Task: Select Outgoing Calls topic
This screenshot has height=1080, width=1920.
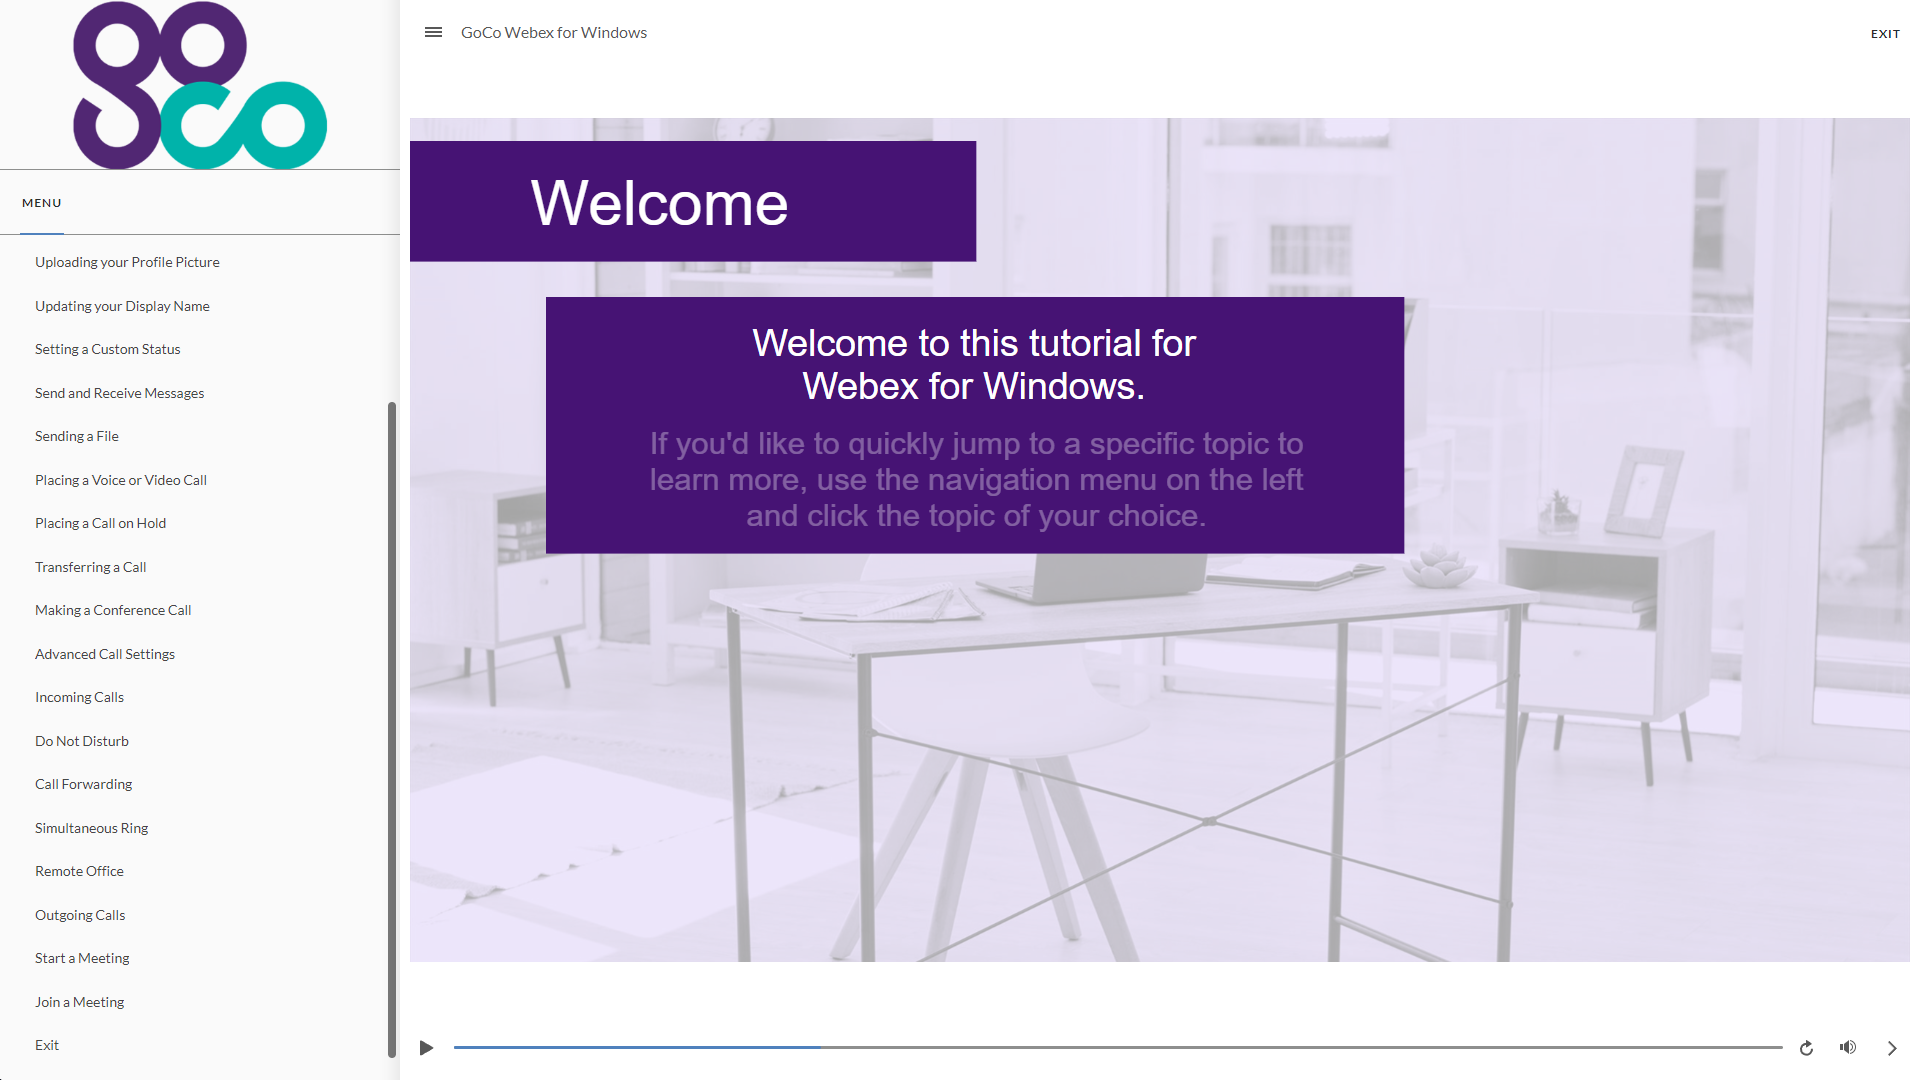Action: click(x=80, y=915)
